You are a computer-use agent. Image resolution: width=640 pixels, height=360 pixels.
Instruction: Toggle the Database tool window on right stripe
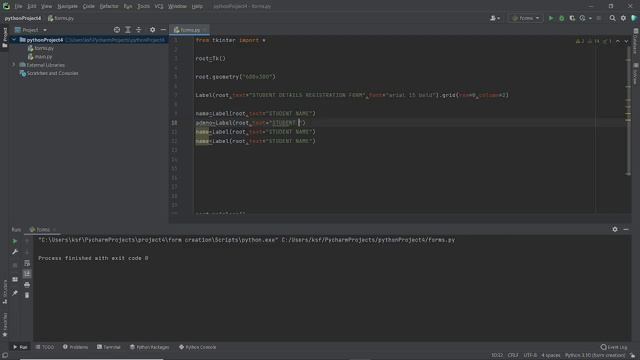pyautogui.click(x=636, y=41)
